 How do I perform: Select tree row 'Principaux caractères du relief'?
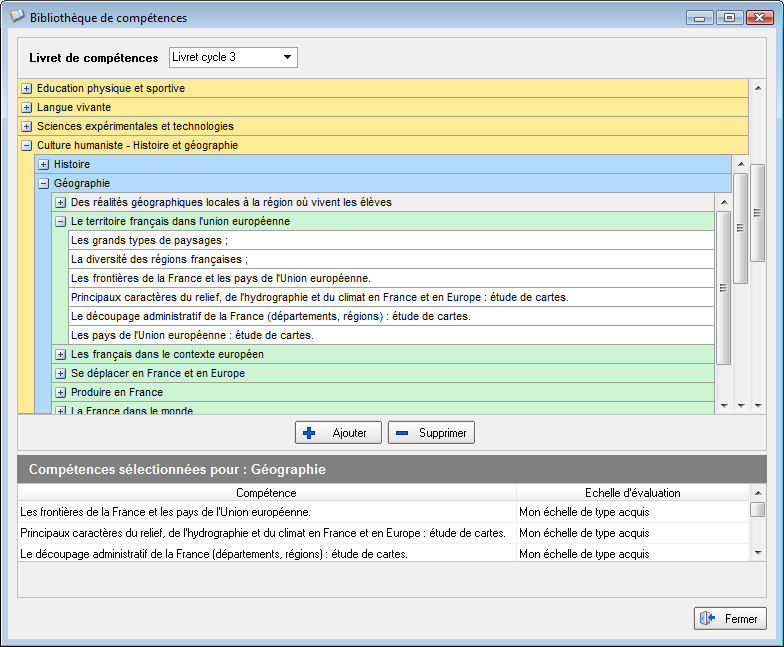[391, 298]
